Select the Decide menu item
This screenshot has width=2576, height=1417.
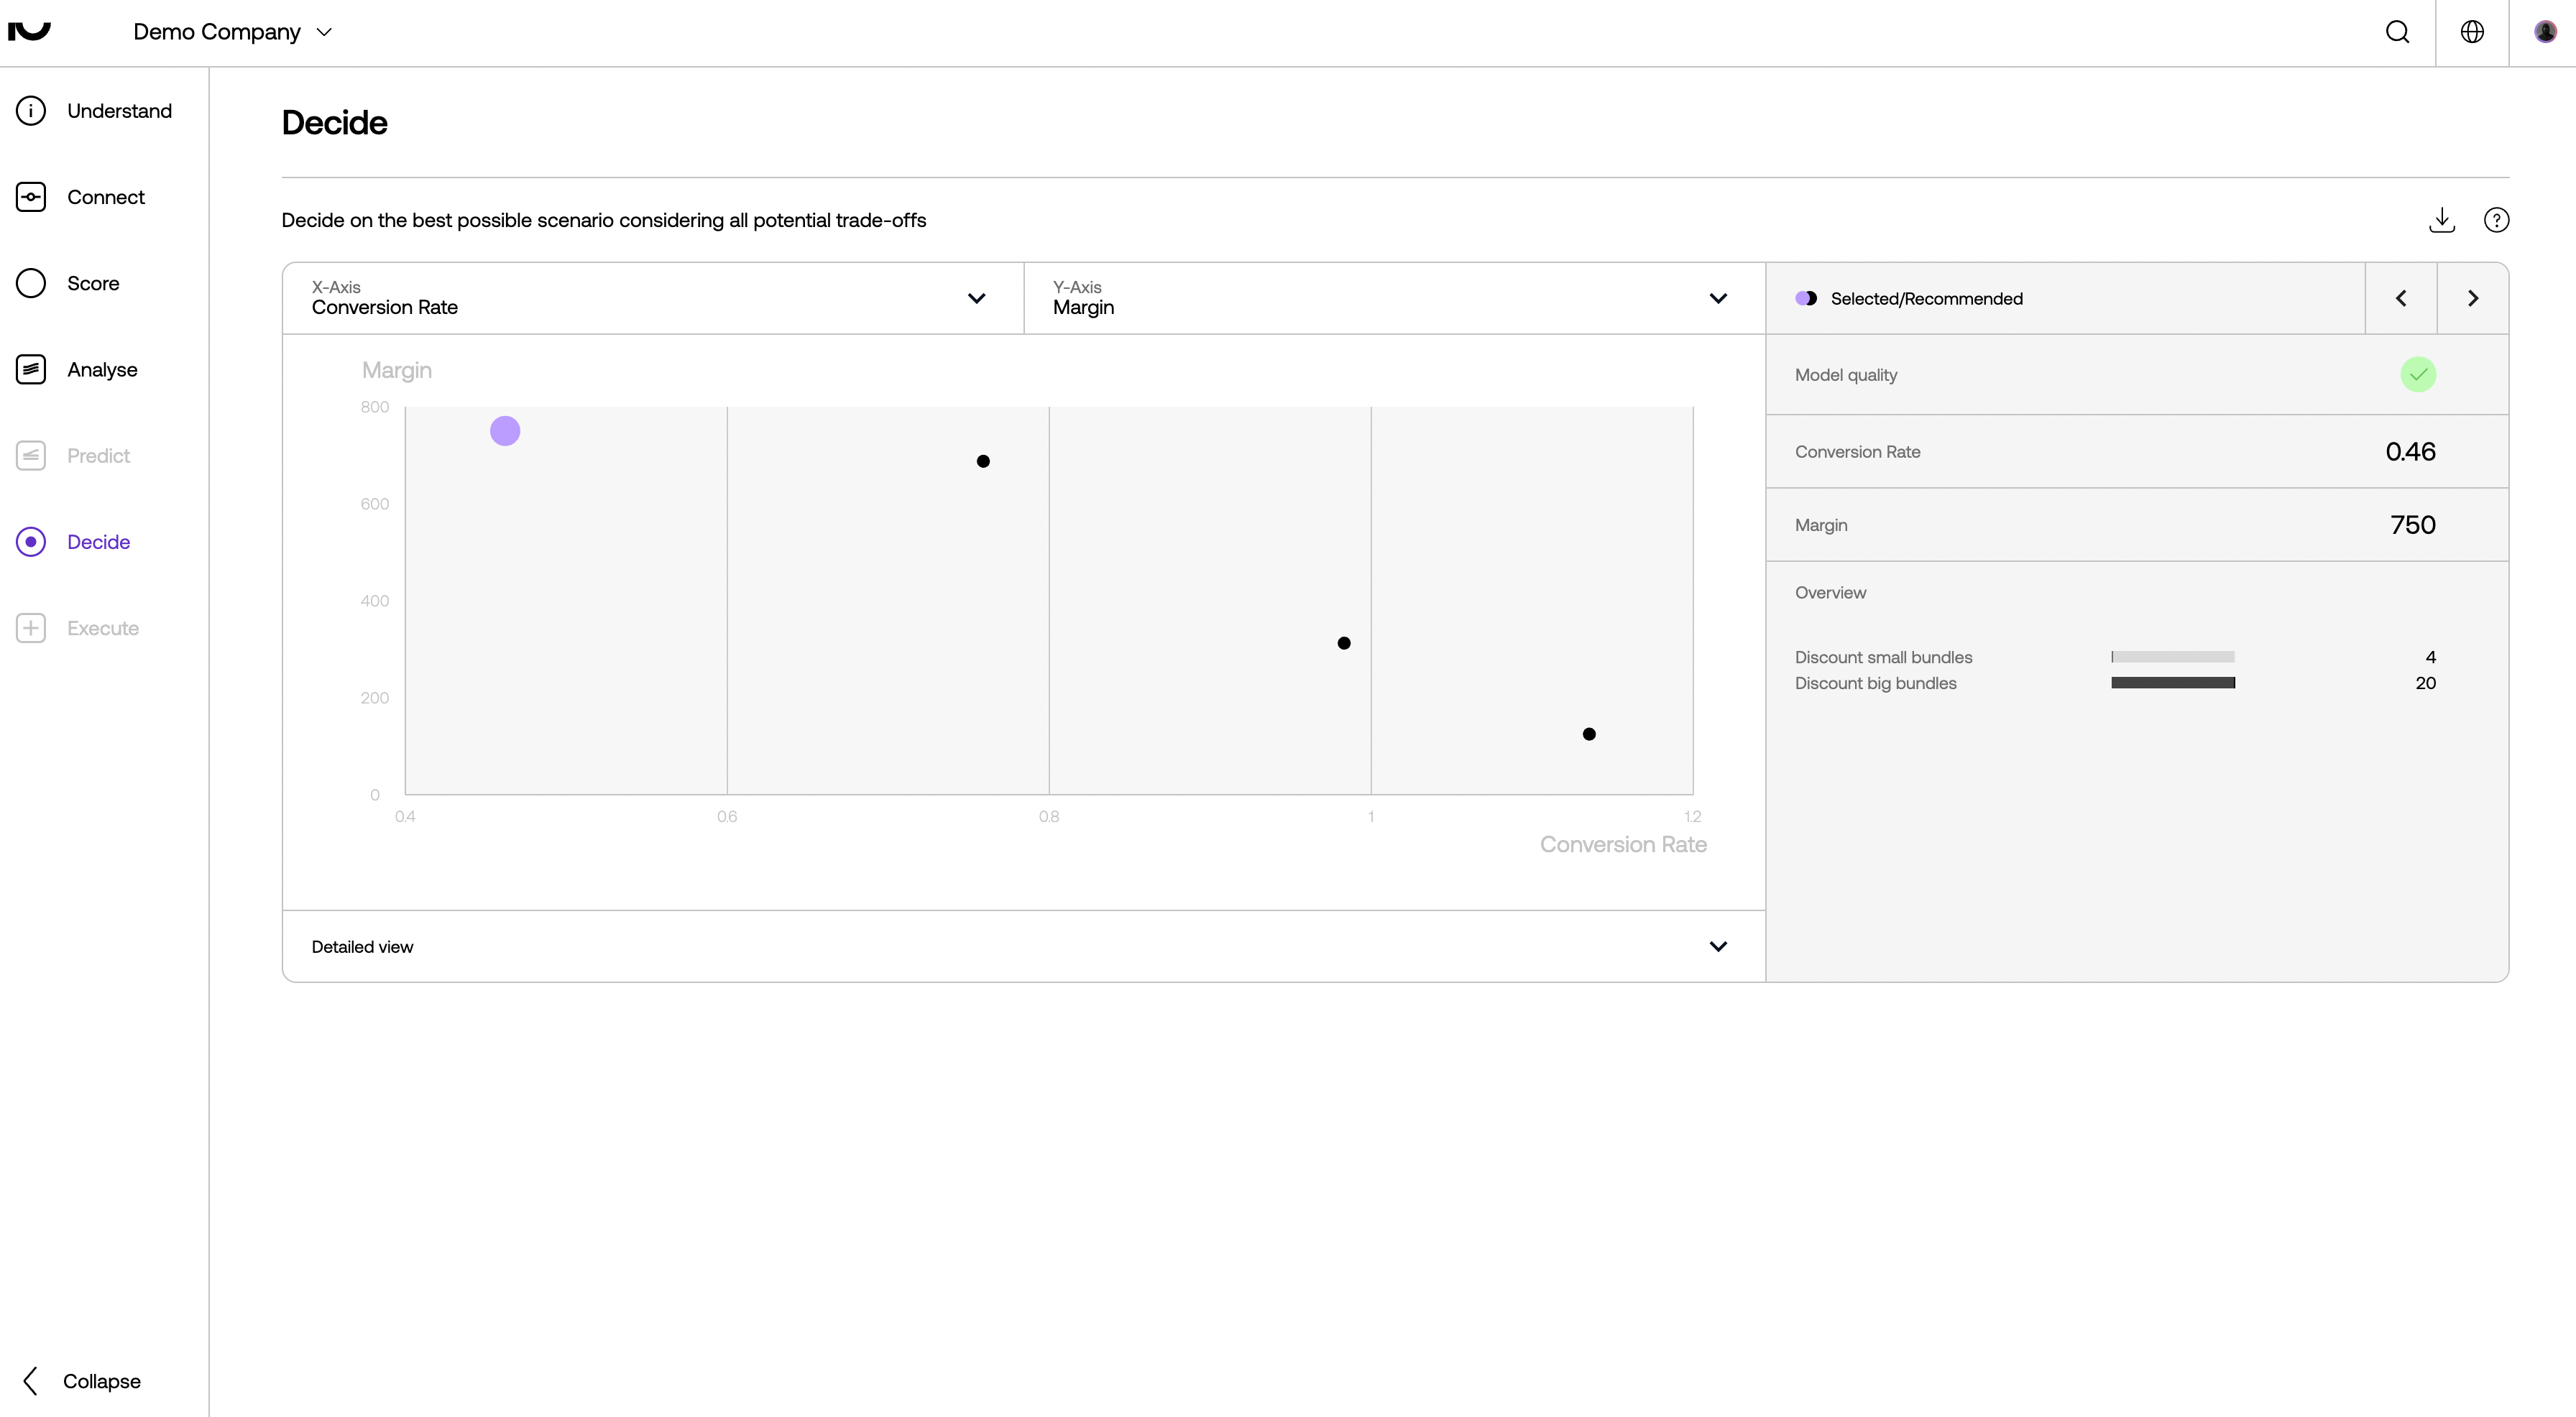click(98, 542)
